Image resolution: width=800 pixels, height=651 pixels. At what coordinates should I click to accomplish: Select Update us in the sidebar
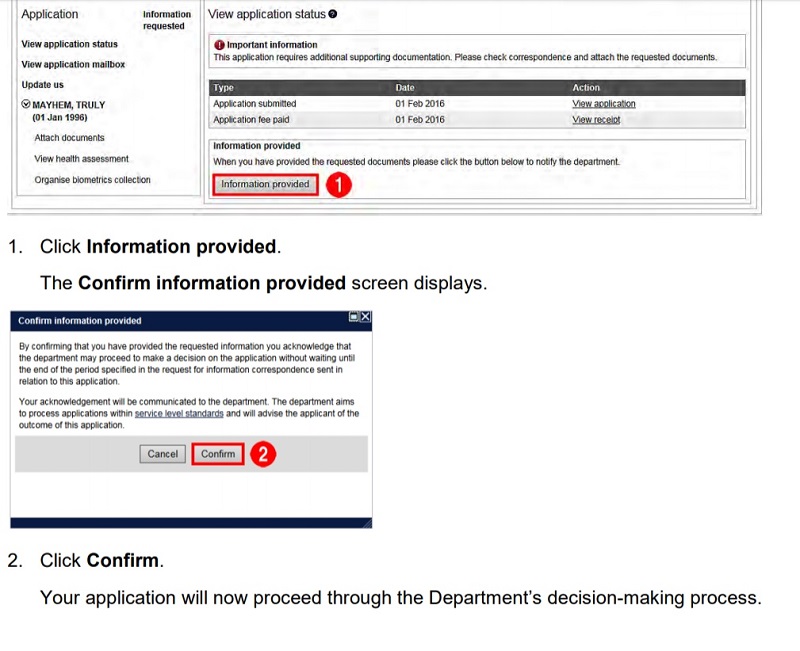coord(43,85)
